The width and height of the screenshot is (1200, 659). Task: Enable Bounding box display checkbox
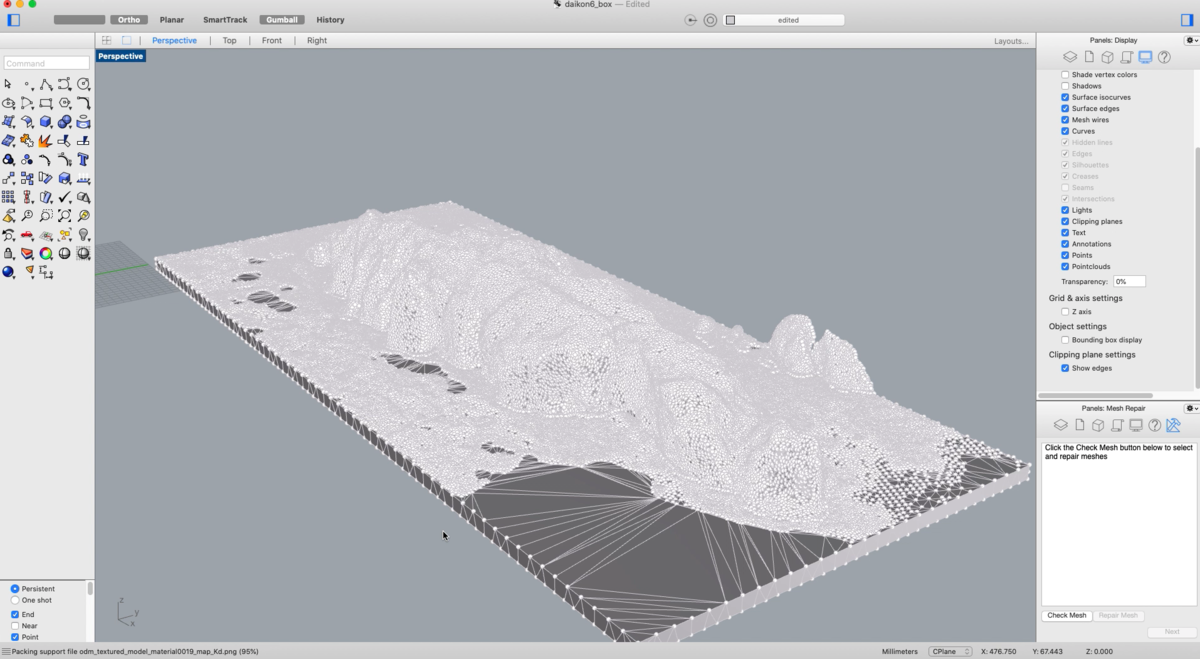point(1065,340)
